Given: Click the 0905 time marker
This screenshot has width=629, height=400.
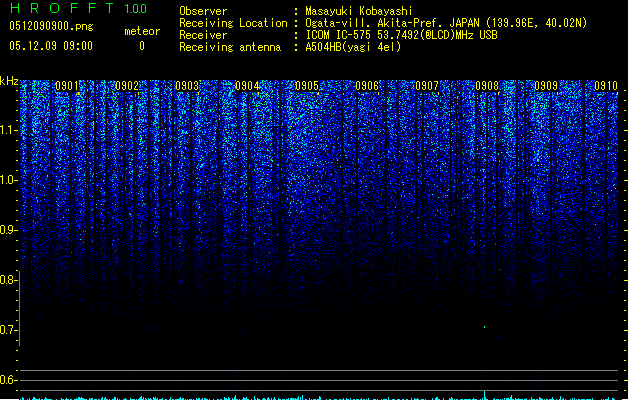Looking at the screenshot, I should point(307,86).
